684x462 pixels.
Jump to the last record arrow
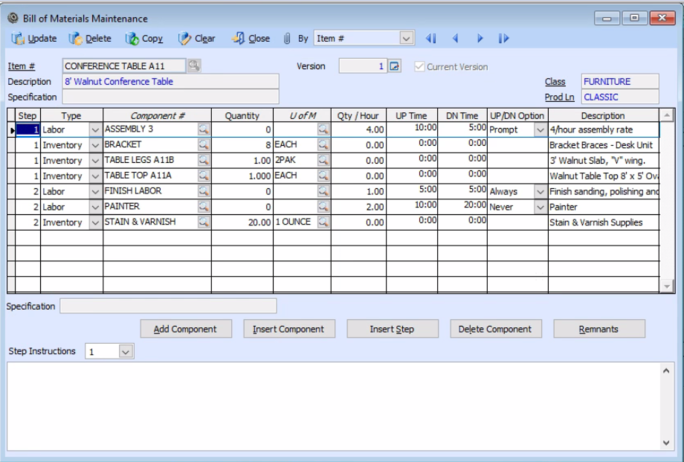coord(503,39)
